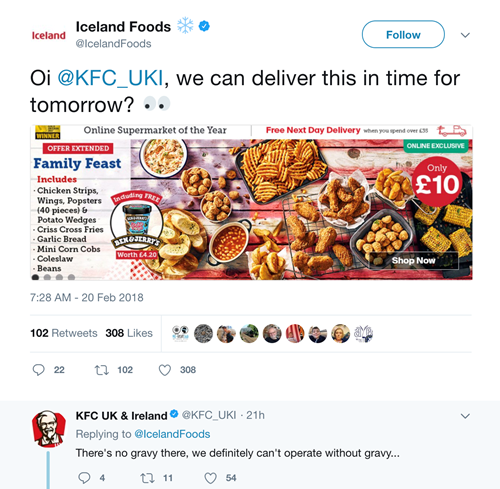View the 102 Retweets list
Viewport: 500px width, 489px height.
[x=64, y=333]
